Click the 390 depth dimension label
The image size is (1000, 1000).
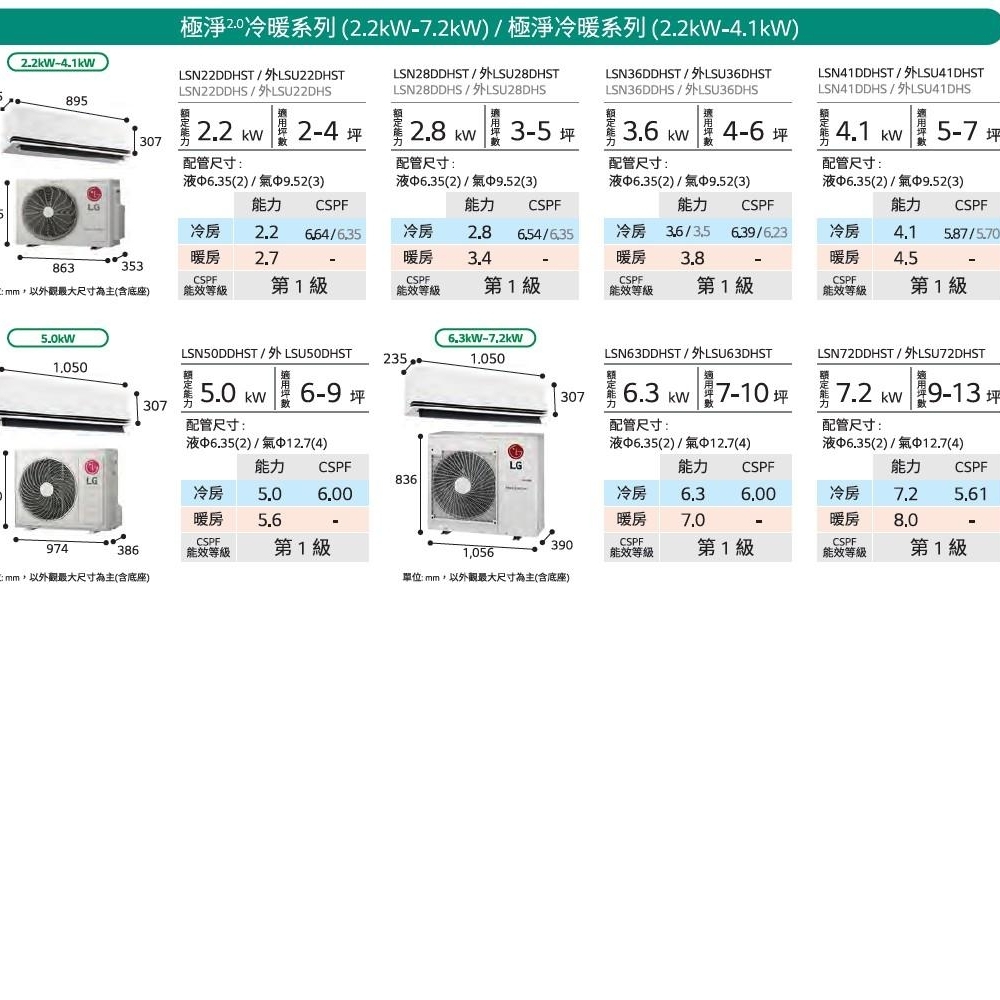pos(562,545)
